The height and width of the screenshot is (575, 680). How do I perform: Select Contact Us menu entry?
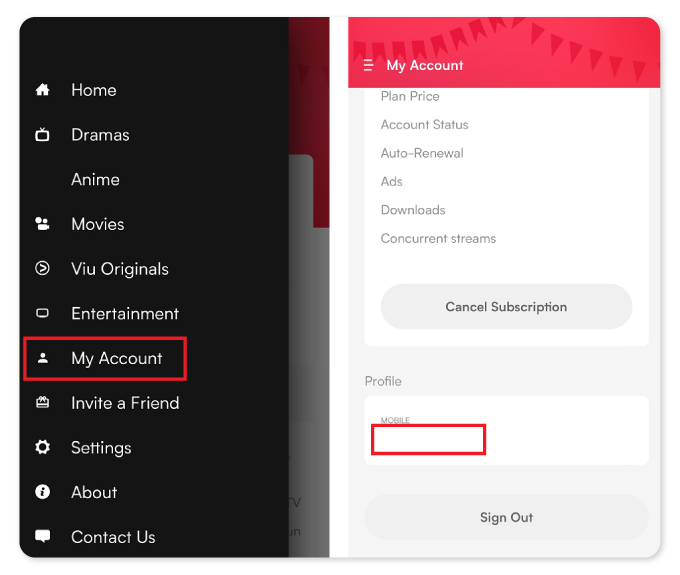[113, 537]
